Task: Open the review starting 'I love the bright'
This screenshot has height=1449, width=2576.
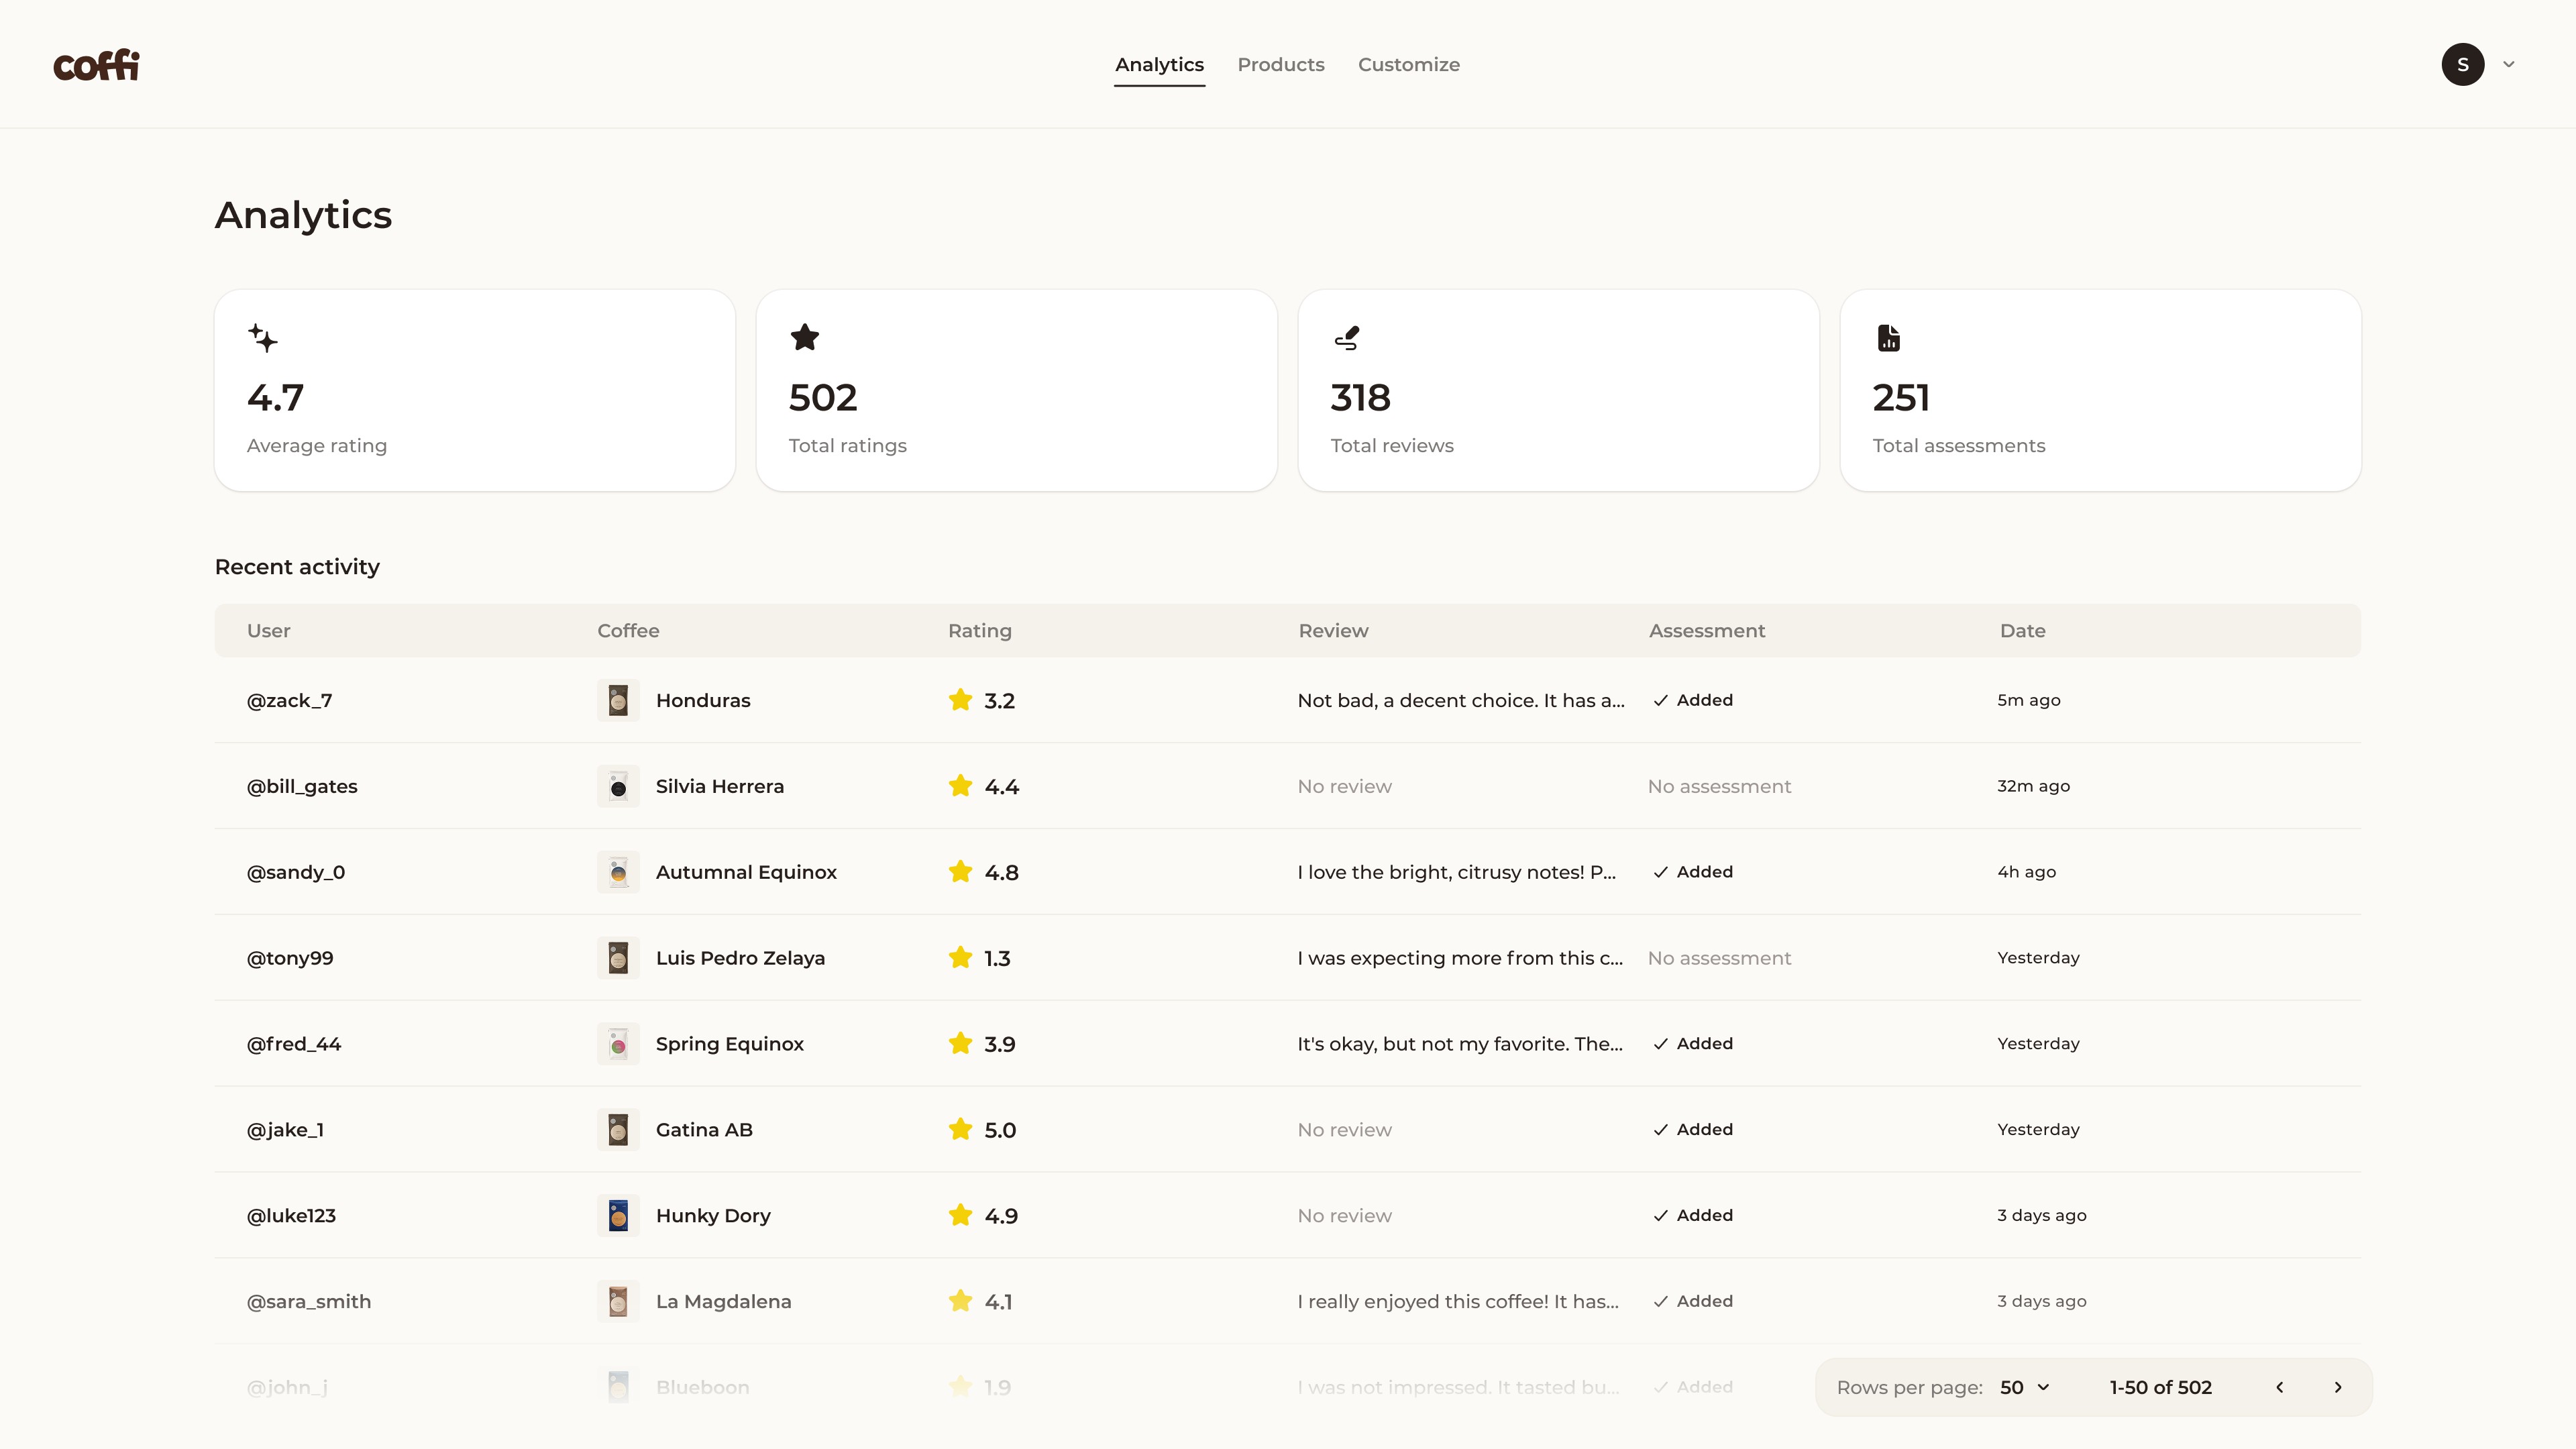Action: point(1456,872)
